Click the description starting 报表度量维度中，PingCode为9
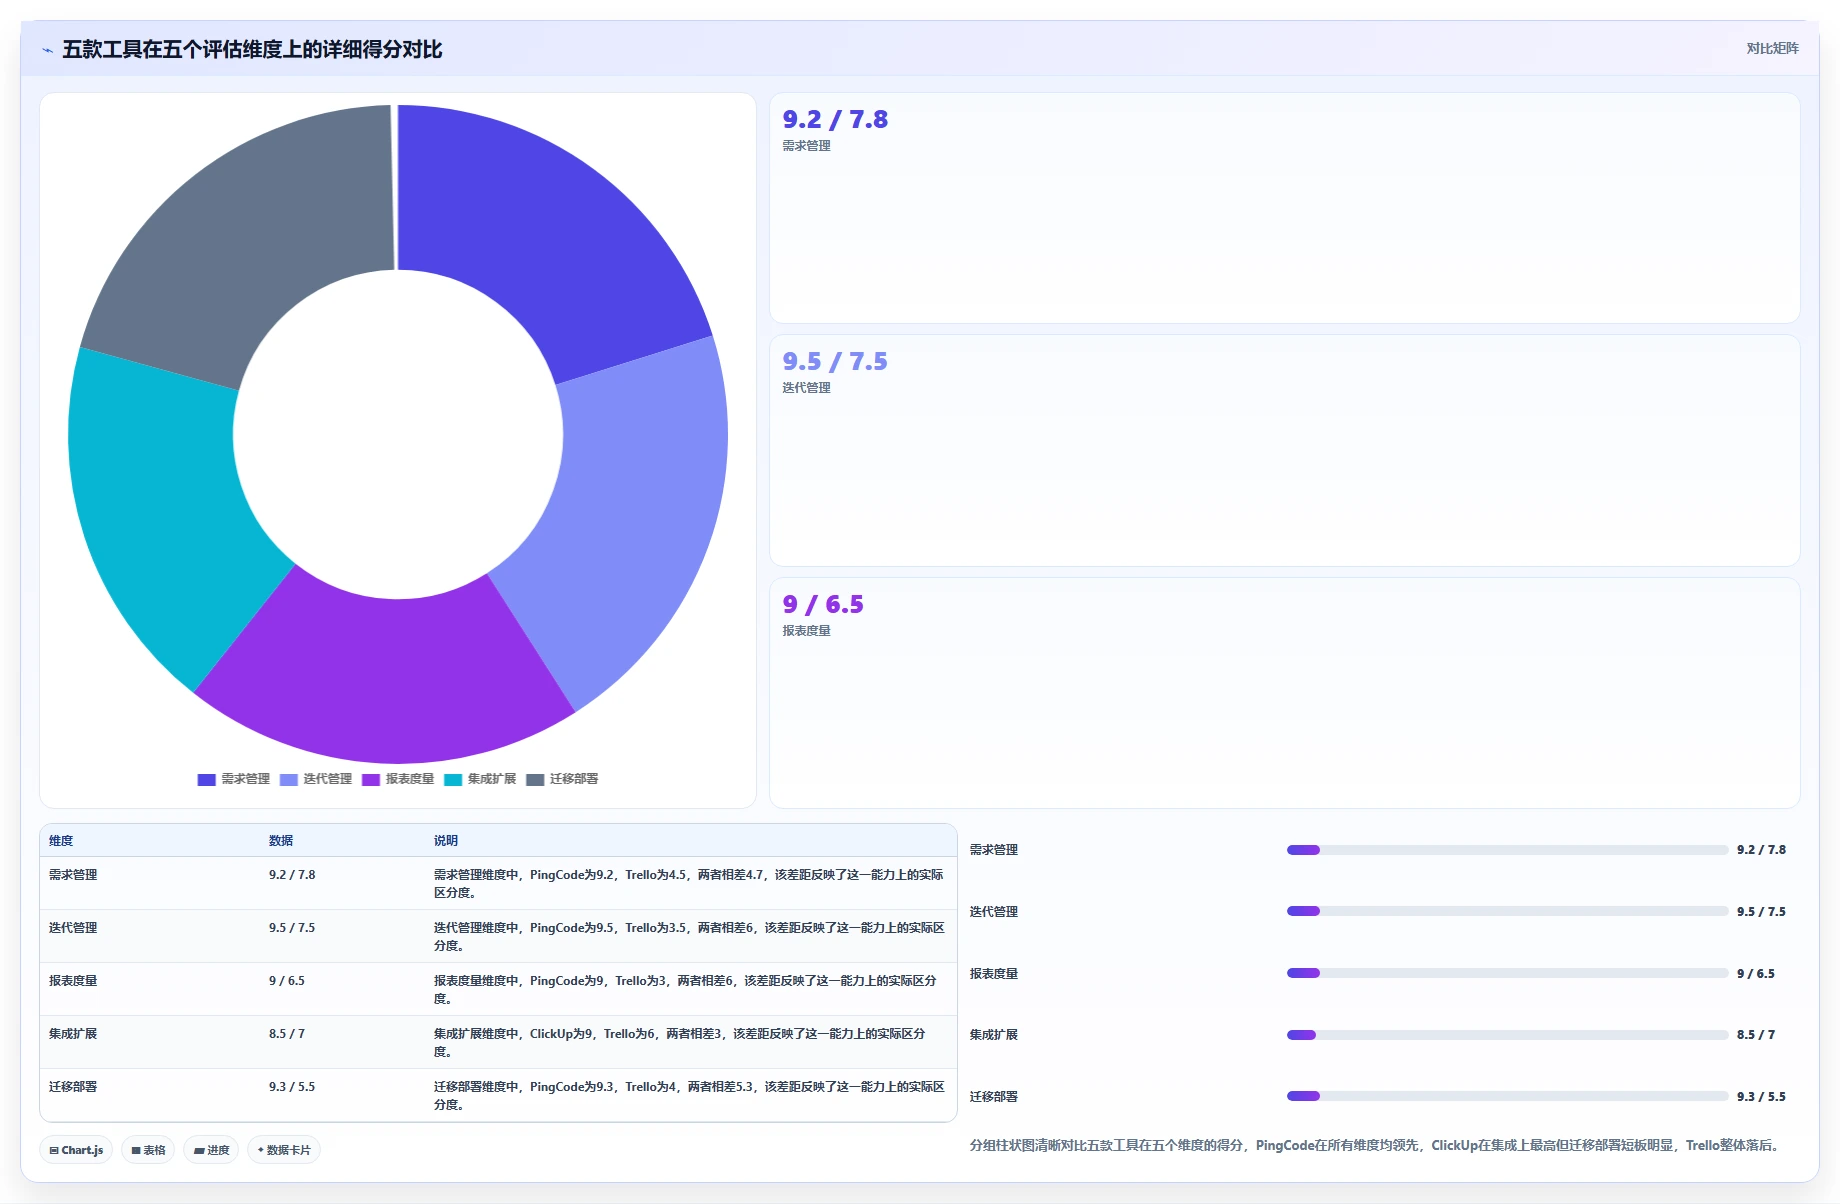Screen dimensions: 1840x1204 click(686, 990)
